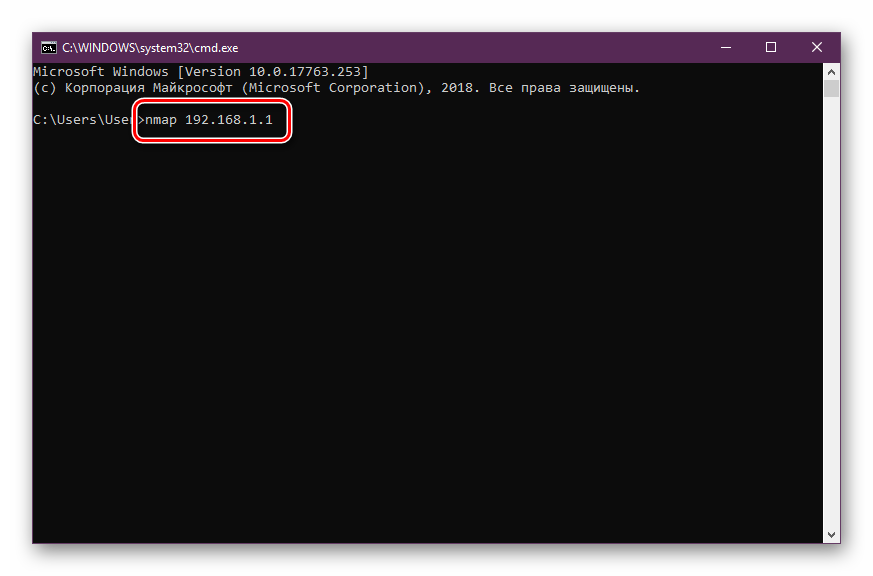Click the IP address 192.168.1.1
Viewport: 873px width, 576px height.
[x=229, y=120]
